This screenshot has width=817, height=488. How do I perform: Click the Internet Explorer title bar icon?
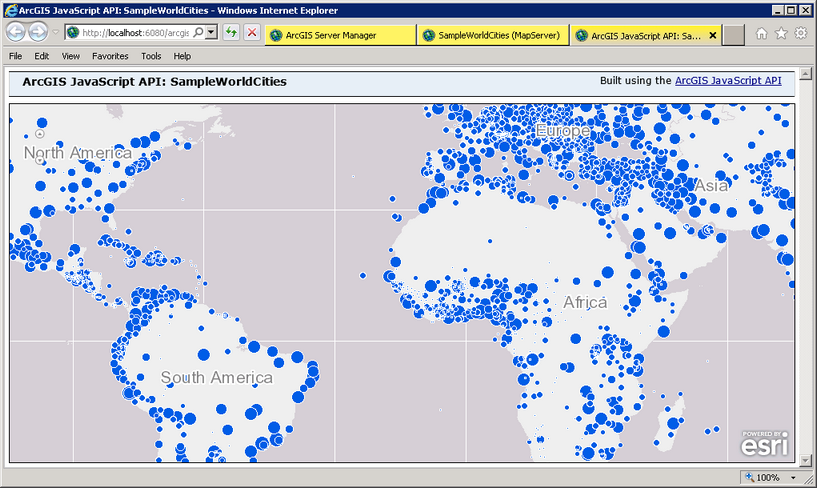(10, 10)
